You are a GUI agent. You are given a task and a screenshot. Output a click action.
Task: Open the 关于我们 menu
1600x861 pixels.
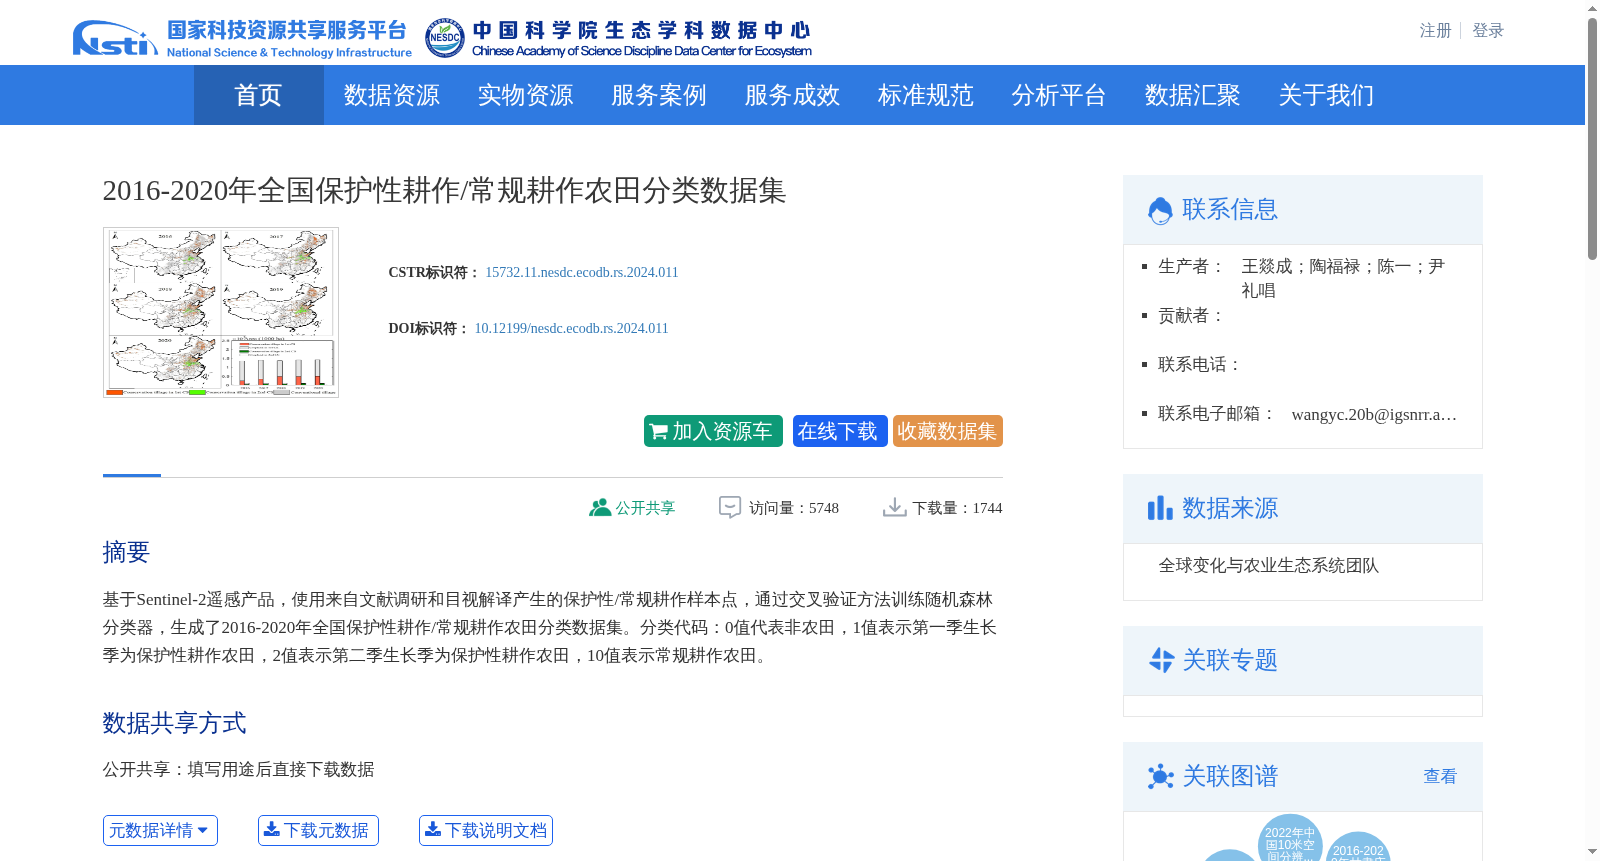(1326, 95)
